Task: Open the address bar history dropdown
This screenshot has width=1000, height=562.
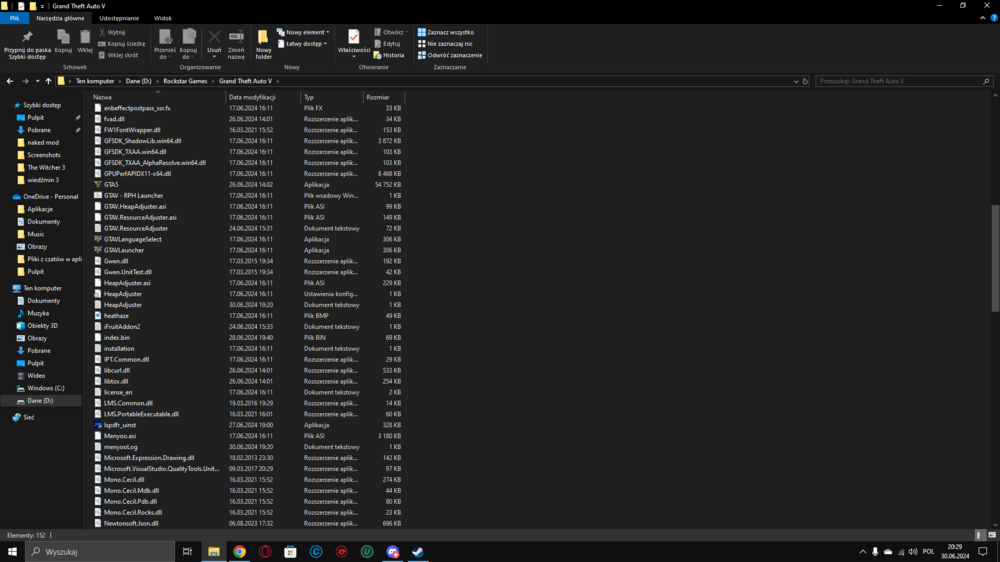Action: click(795, 81)
